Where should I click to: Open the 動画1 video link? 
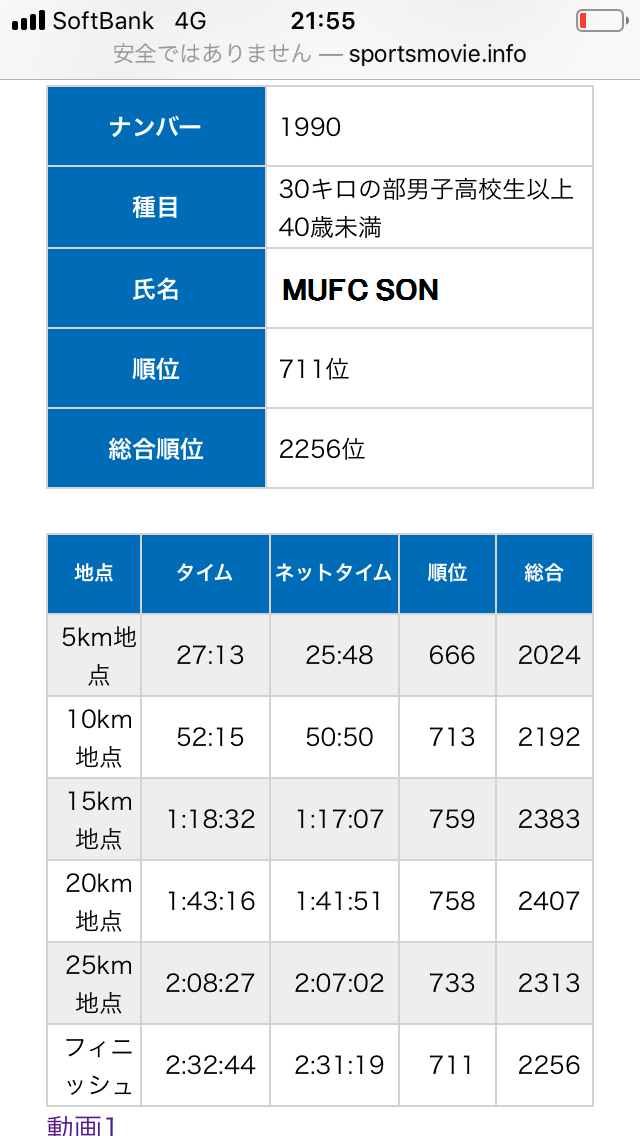tap(82, 1125)
